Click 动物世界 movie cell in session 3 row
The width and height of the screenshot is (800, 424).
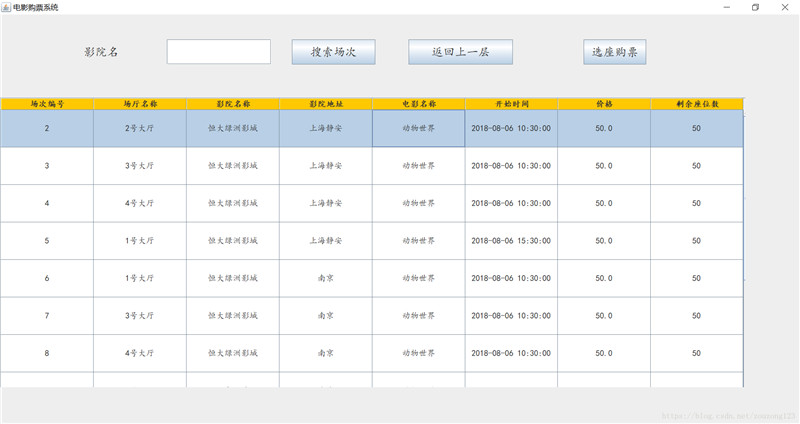pos(418,166)
